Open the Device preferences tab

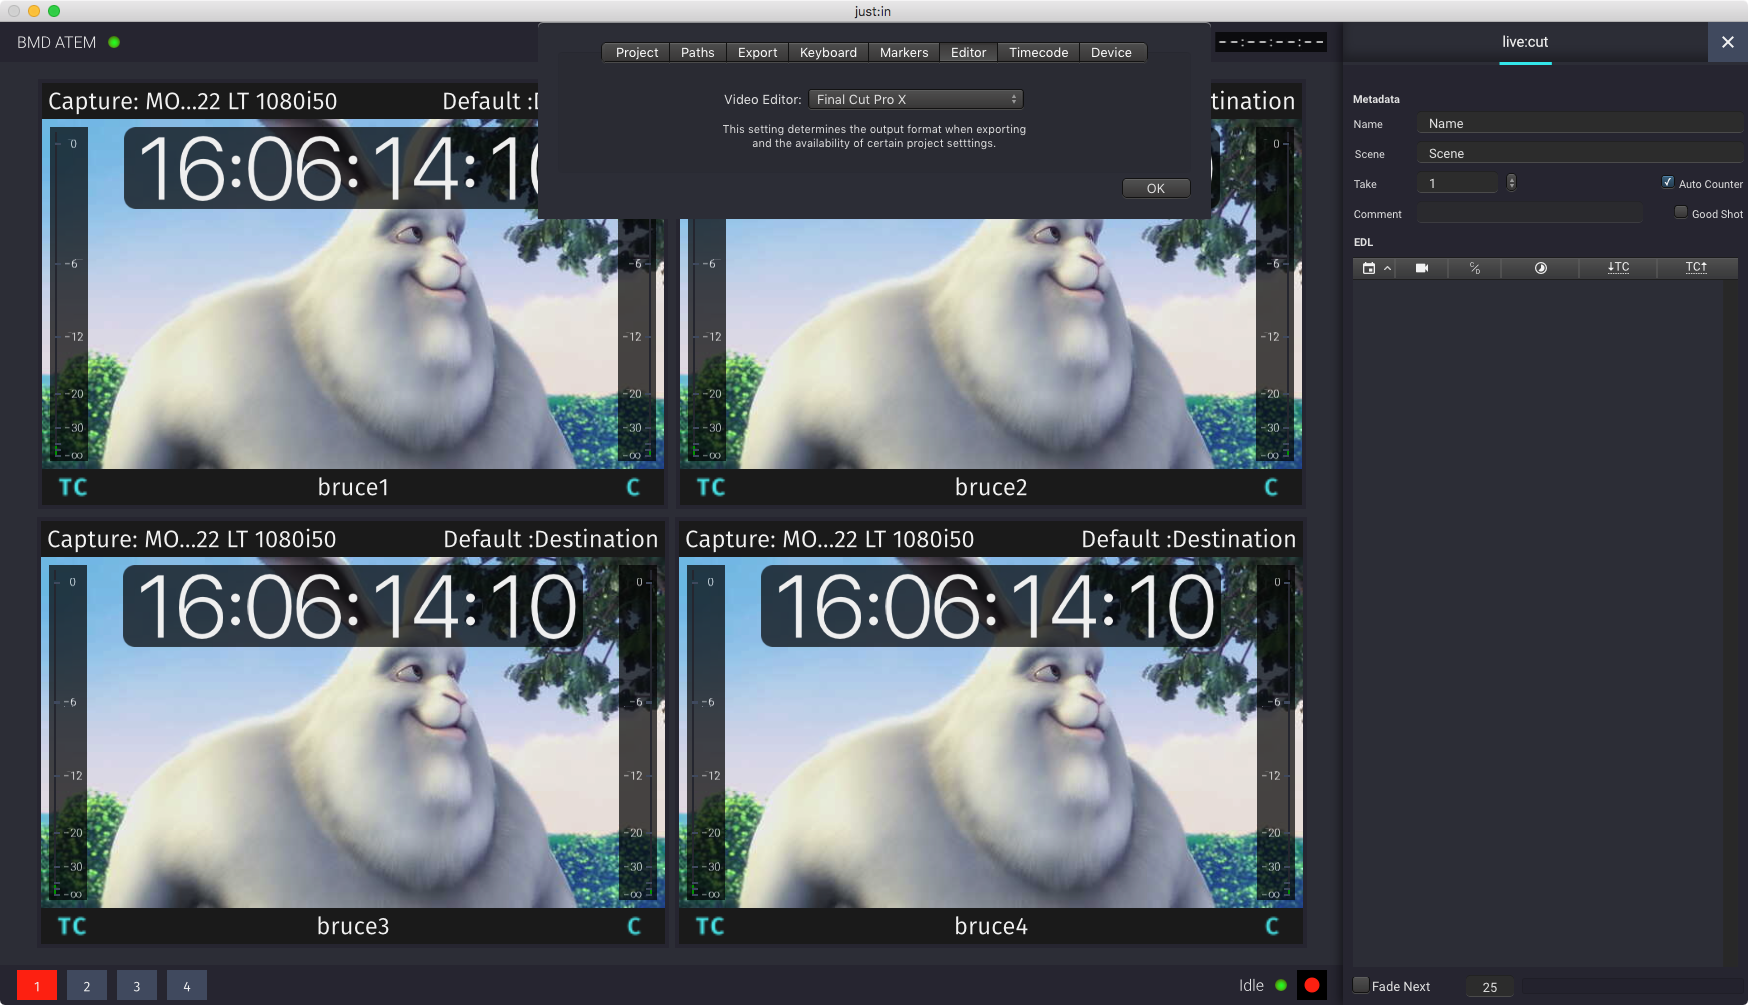coord(1111,52)
